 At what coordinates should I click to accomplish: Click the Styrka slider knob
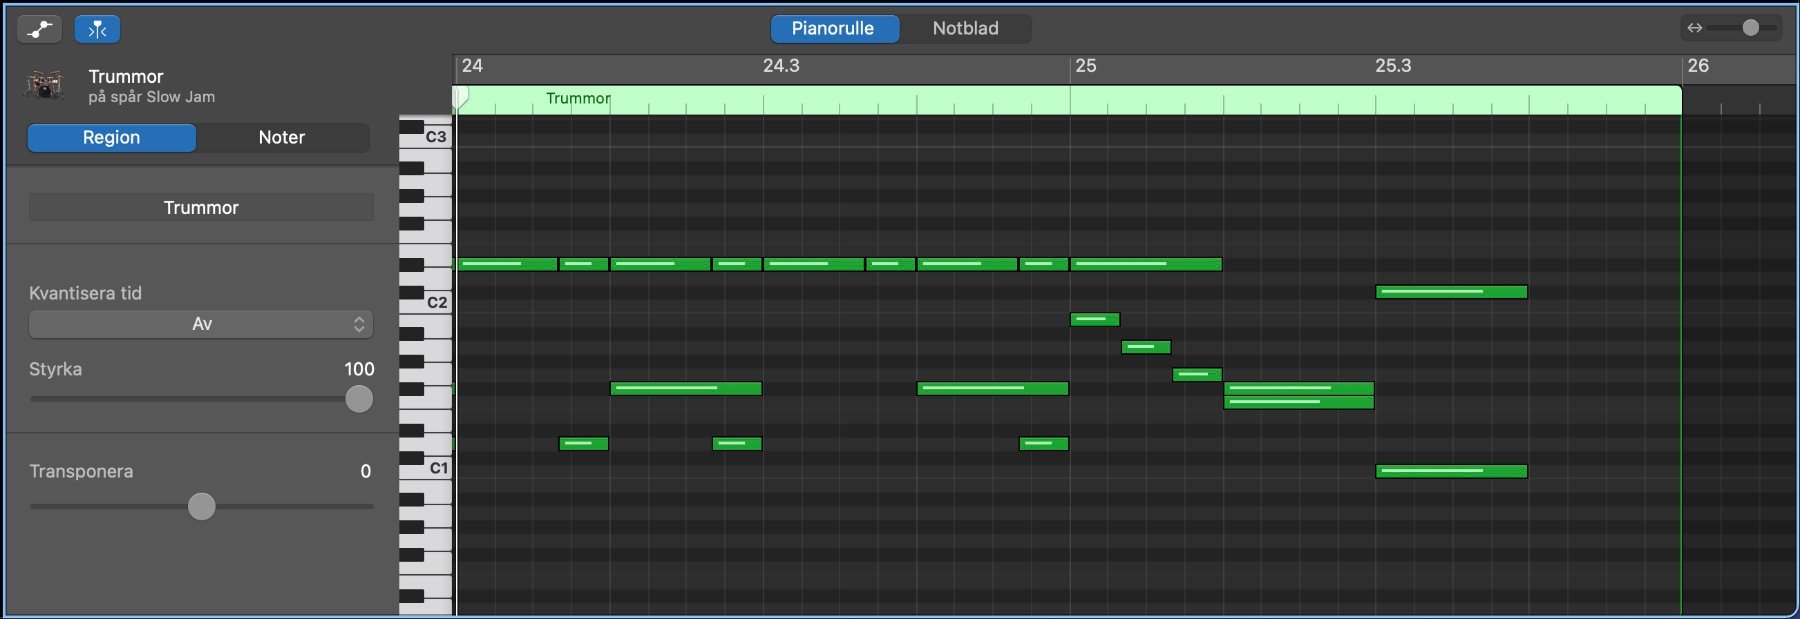point(359,399)
